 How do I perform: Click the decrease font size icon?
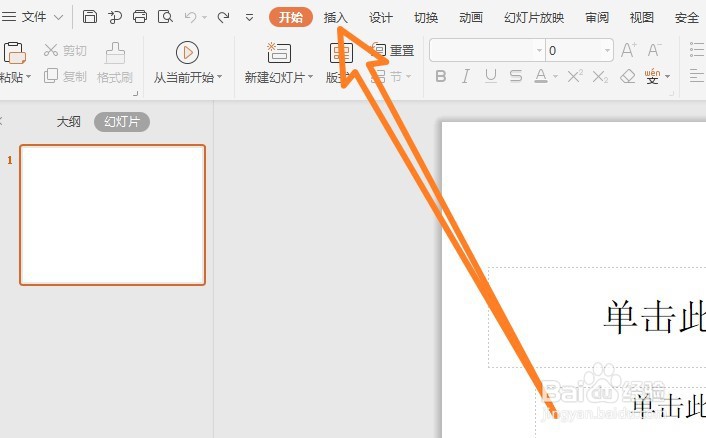tap(654, 50)
